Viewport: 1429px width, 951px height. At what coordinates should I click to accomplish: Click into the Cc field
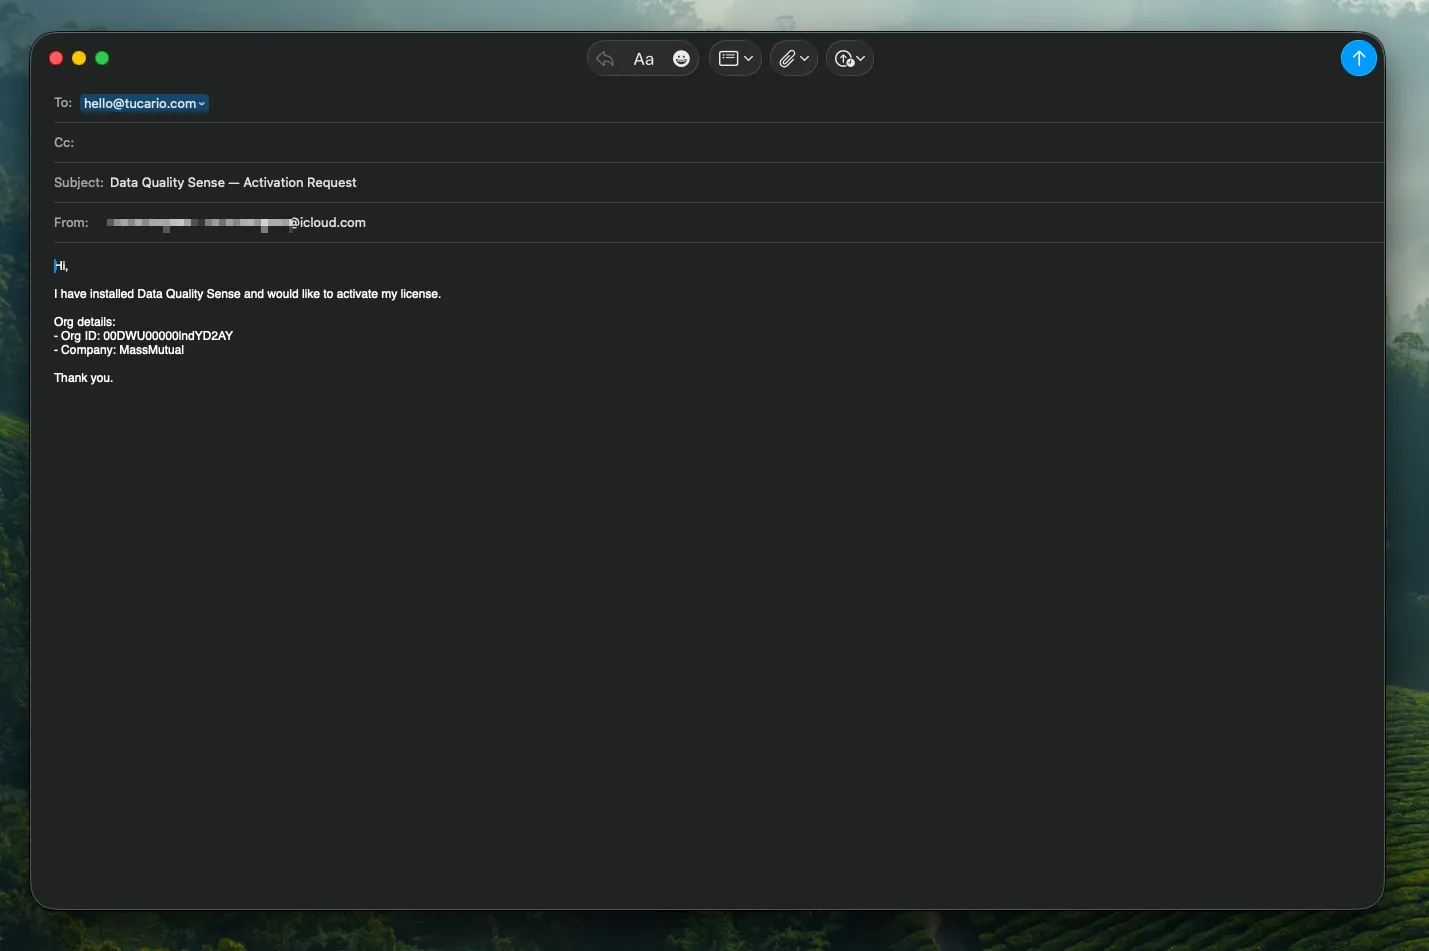point(700,143)
